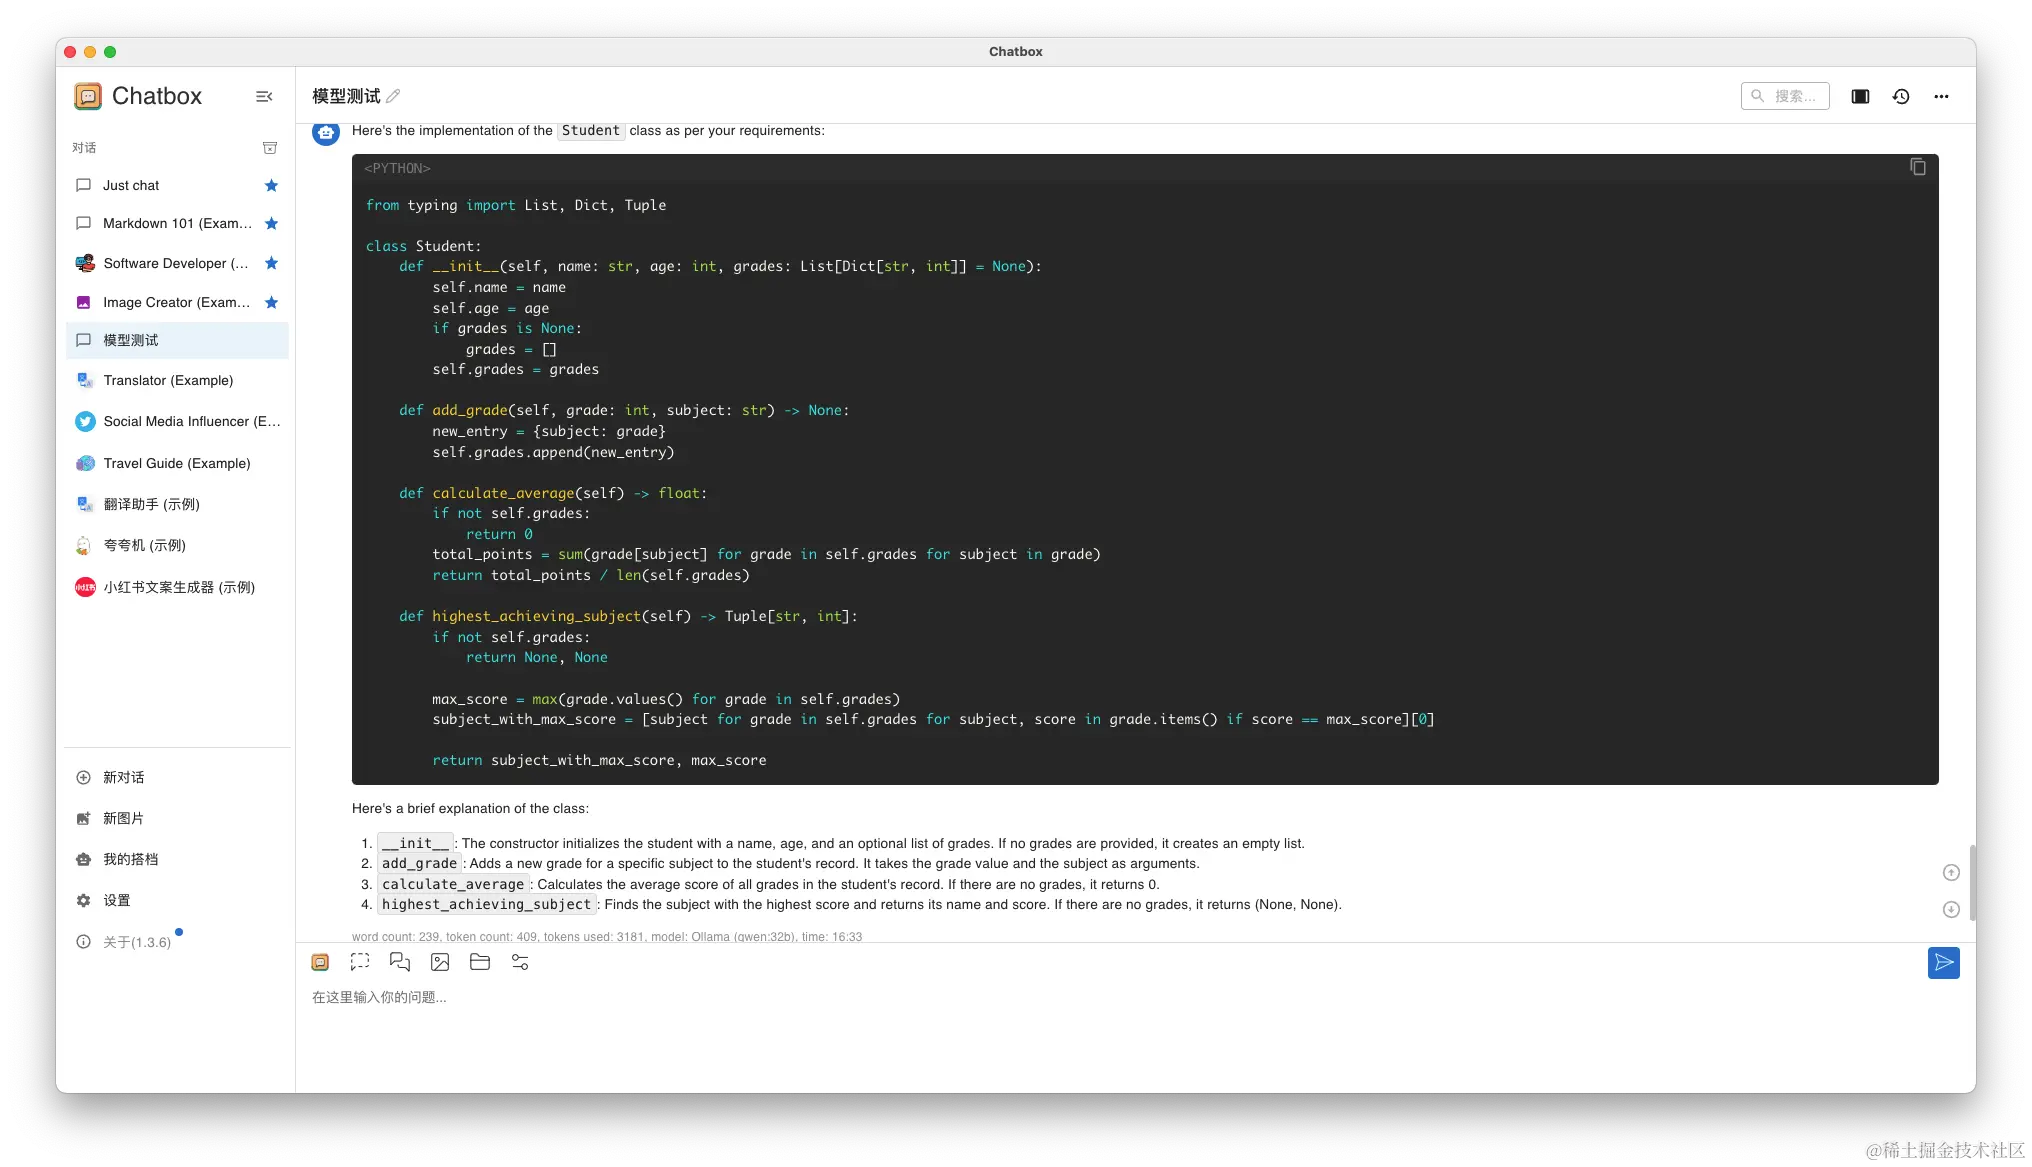
Task: Click the archive icon beside 对话 header
Action: pos(270,148)
